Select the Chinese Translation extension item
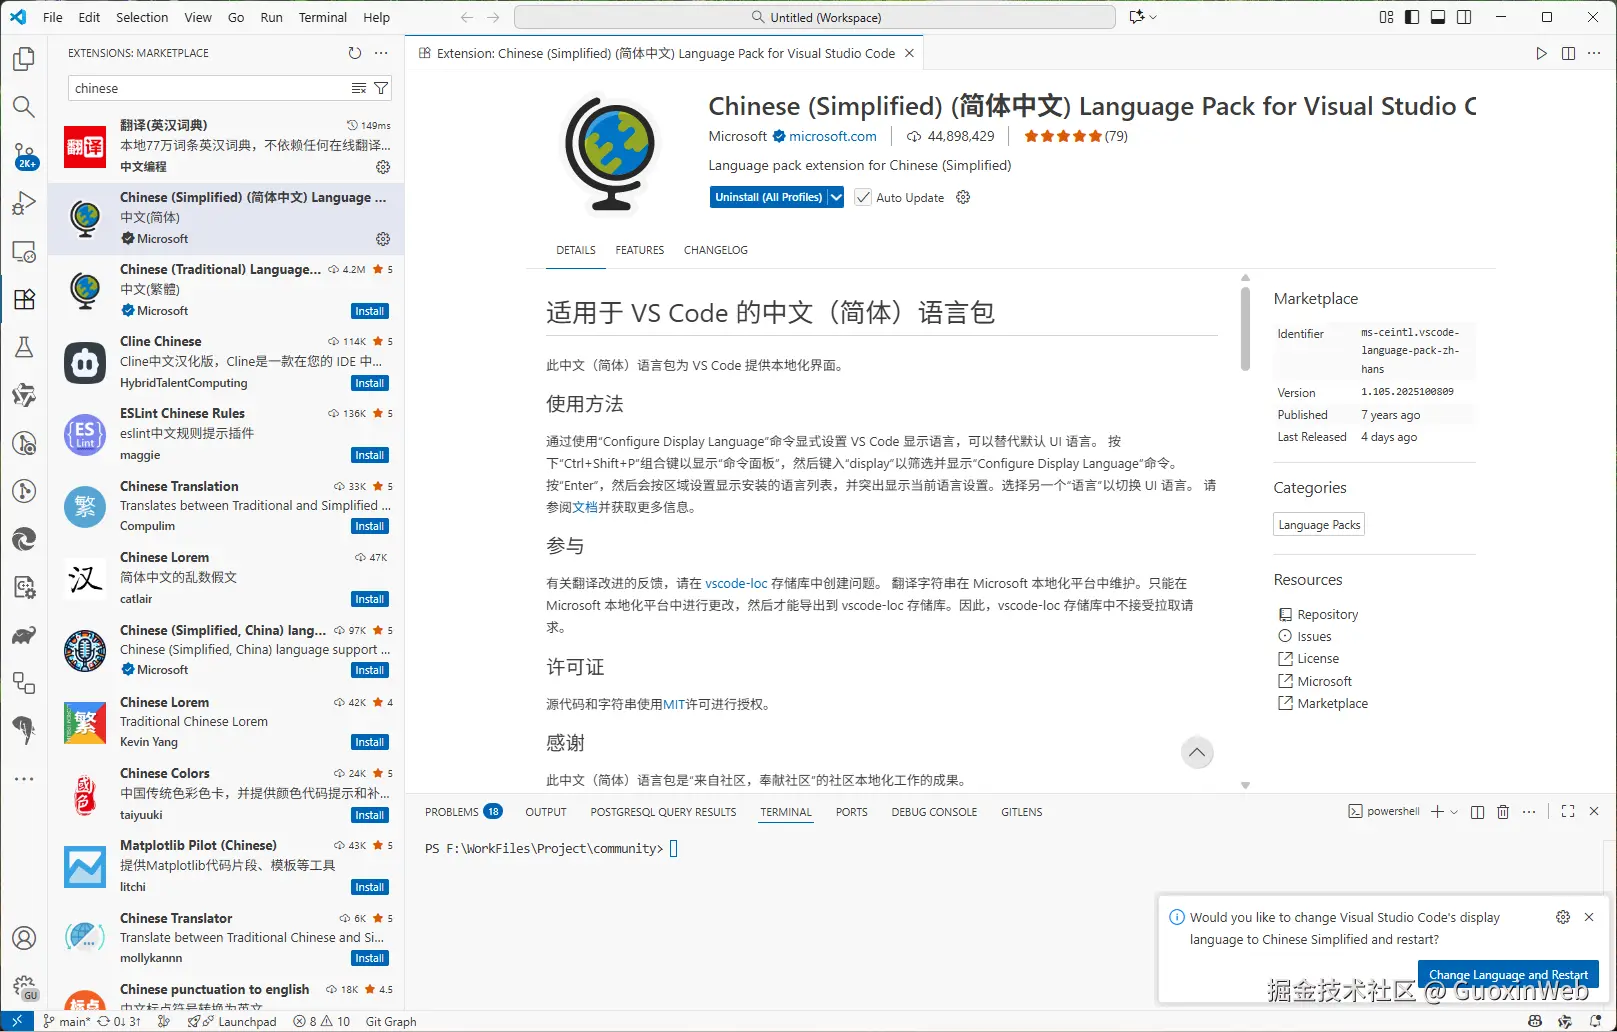Screen dimensions: 1617x1032 226,506
